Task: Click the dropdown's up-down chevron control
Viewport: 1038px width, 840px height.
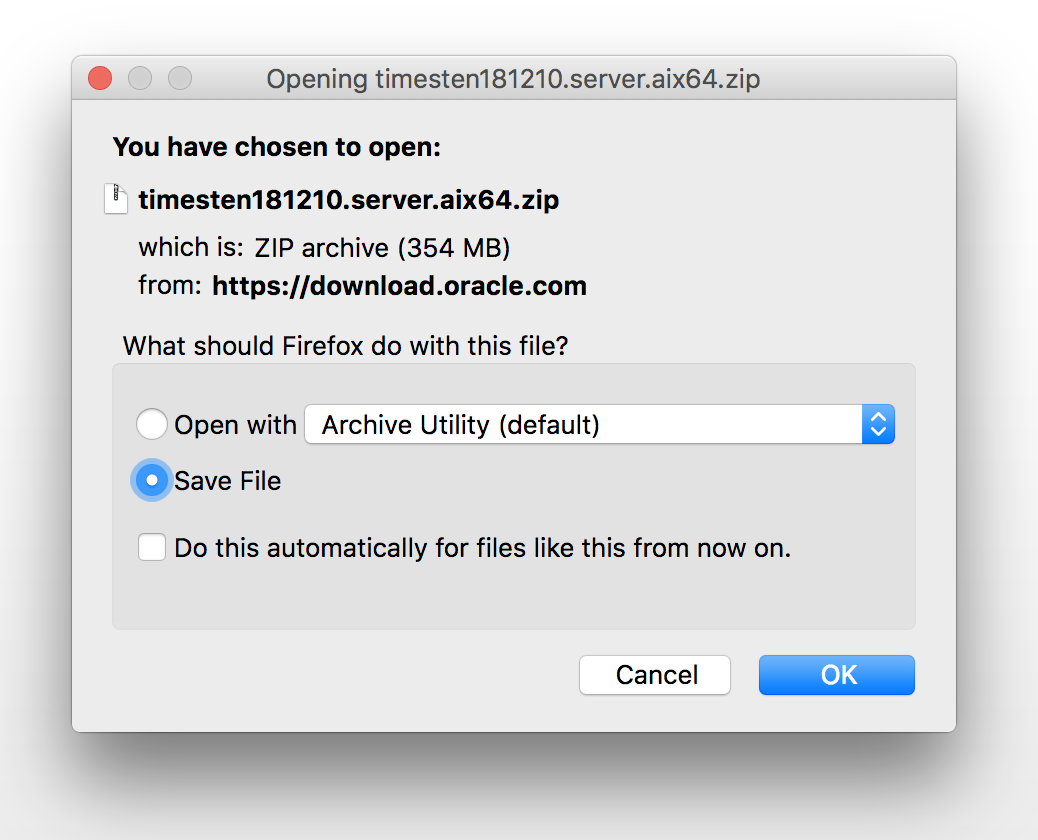Action: [878, 424]
